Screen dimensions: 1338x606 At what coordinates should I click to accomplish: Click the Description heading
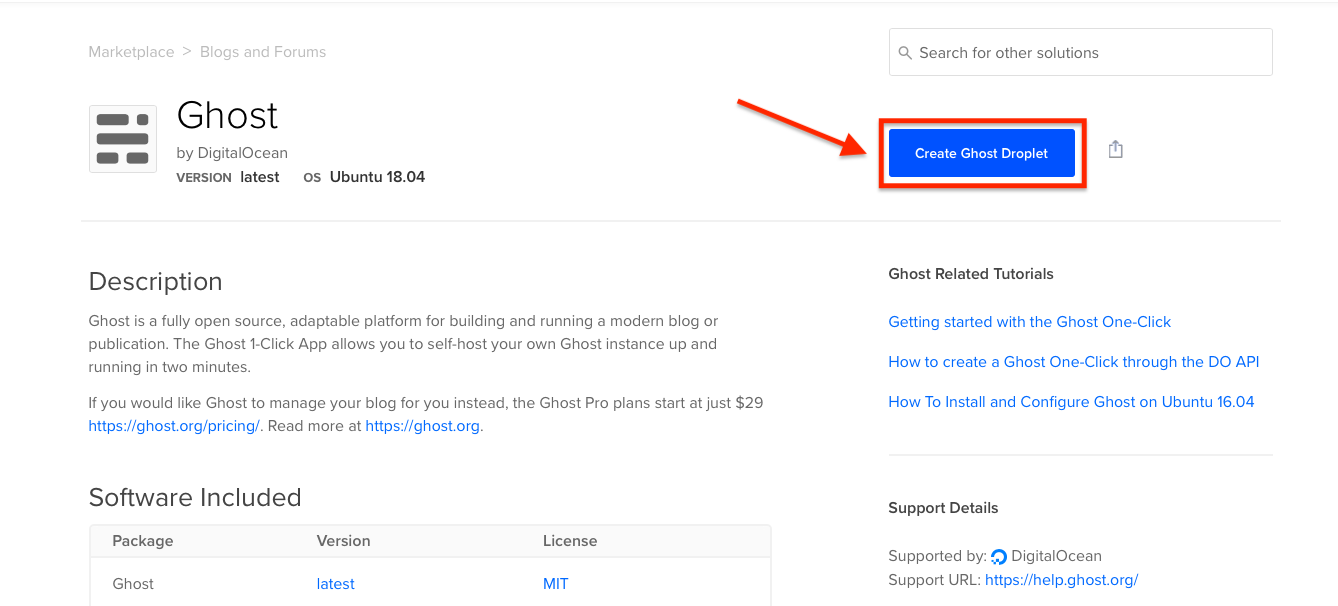coord(155,282)
